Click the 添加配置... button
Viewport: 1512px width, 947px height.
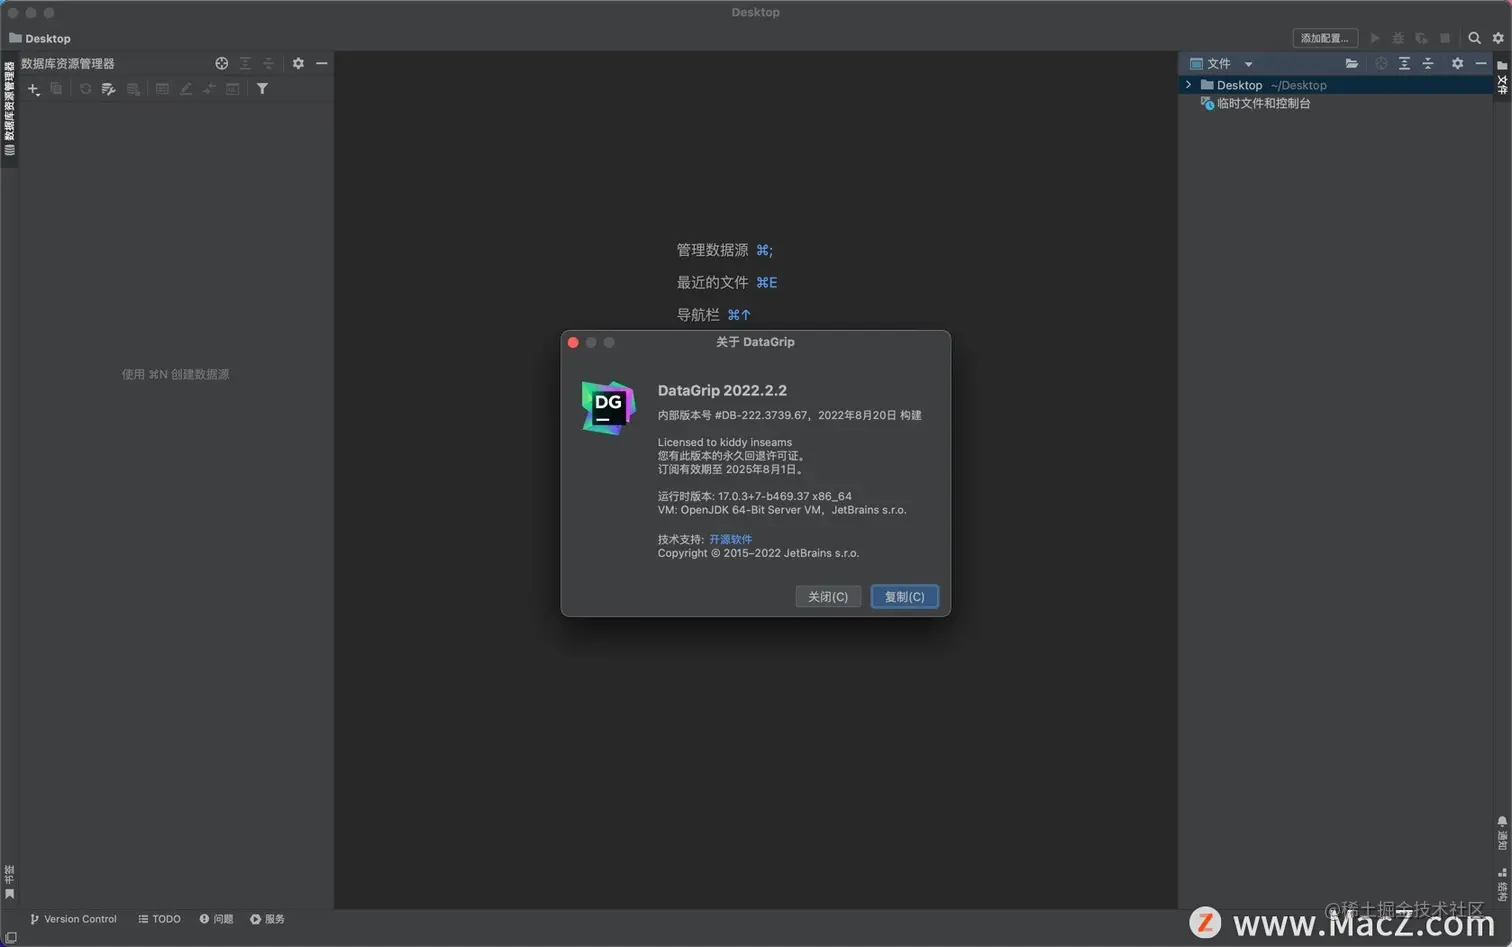pos(1324,38)
